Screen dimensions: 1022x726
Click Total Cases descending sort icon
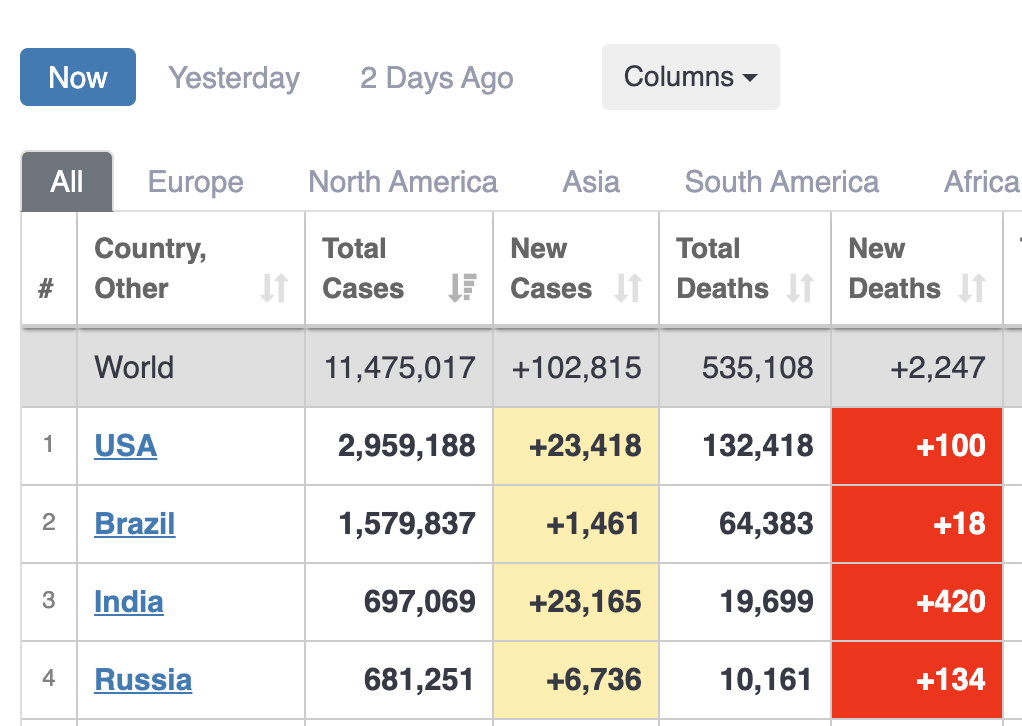(x=462, y=289)
